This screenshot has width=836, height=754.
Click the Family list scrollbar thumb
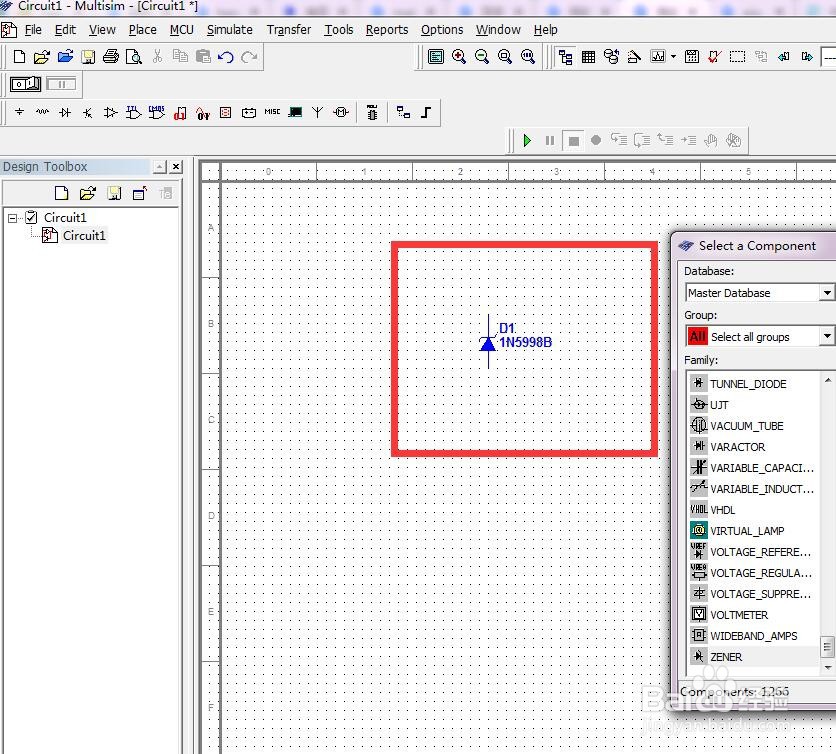pos(827,648)
